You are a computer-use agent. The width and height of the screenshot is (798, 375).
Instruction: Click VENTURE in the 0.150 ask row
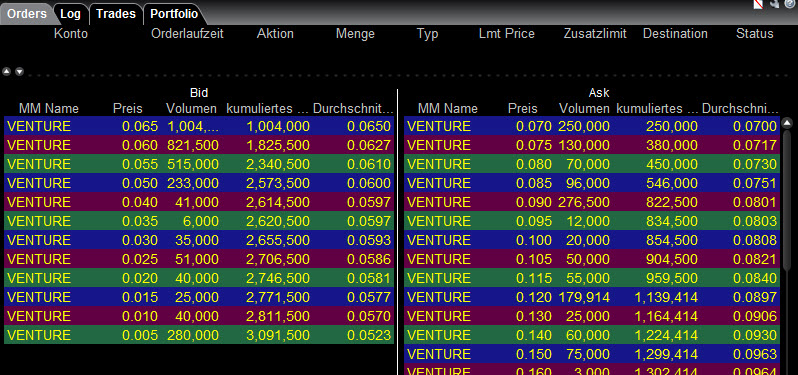tap(439, 354)
